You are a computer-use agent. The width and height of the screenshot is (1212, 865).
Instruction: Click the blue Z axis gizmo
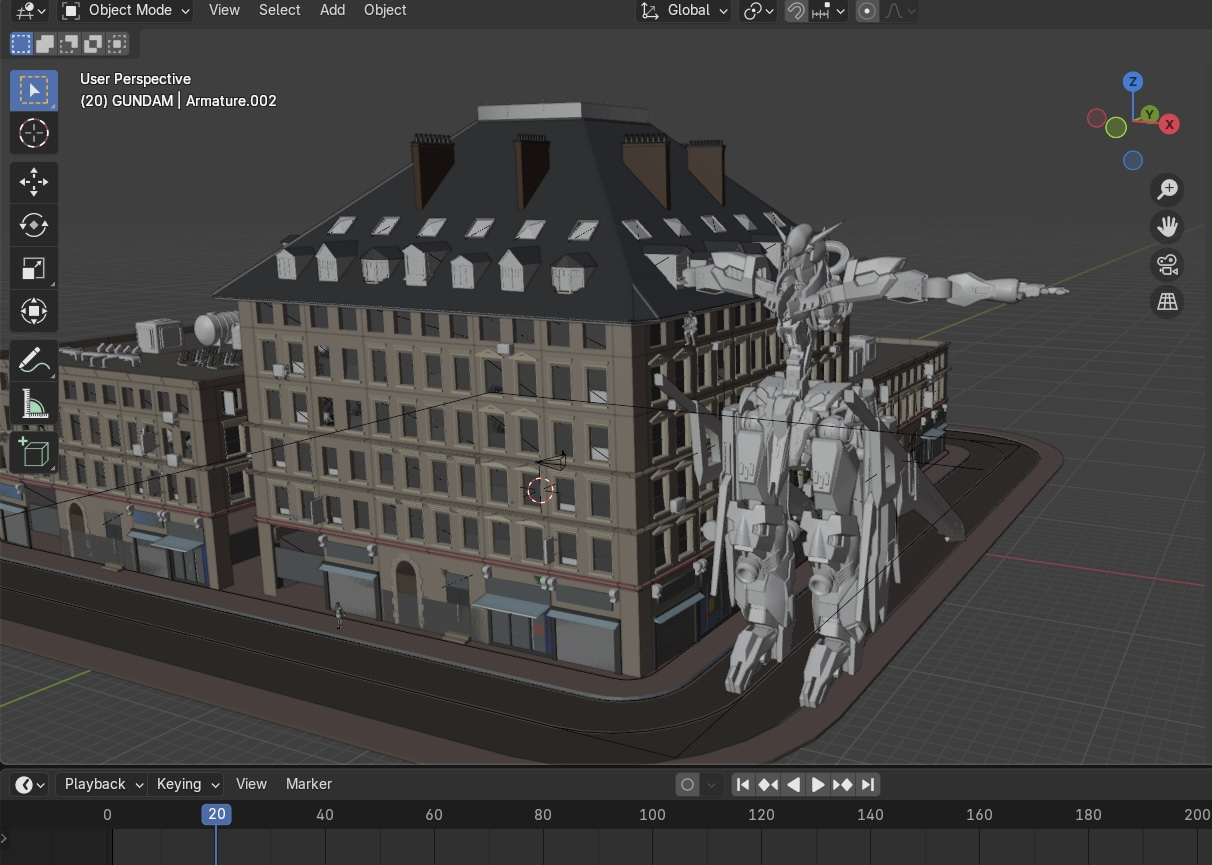1133,82
